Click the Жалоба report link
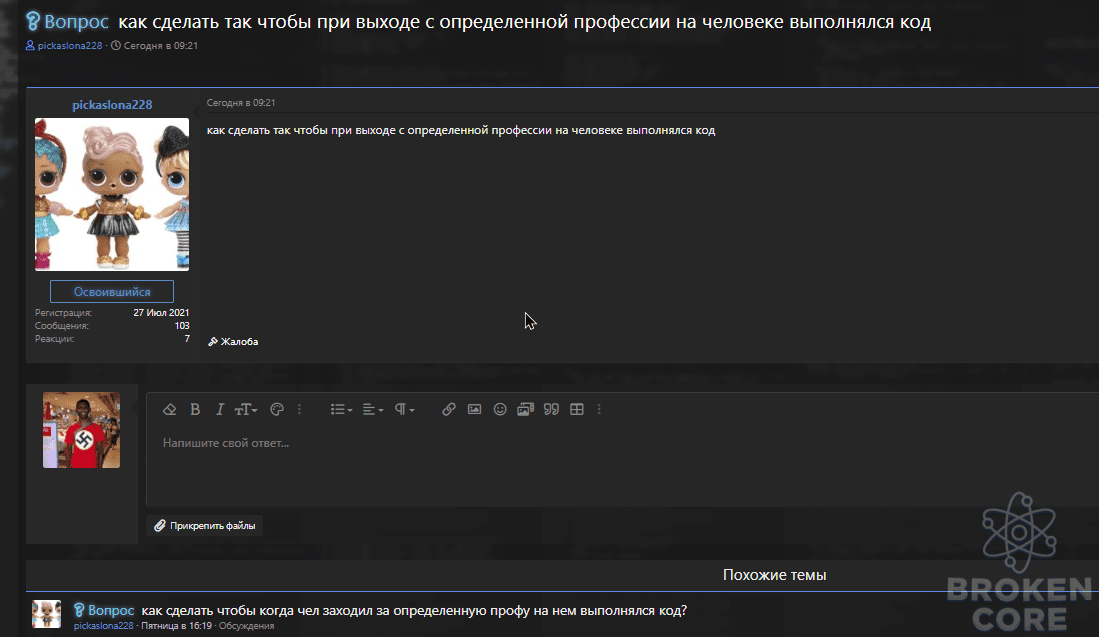Screen dimensions: 1099x637 tap(233, 341)
